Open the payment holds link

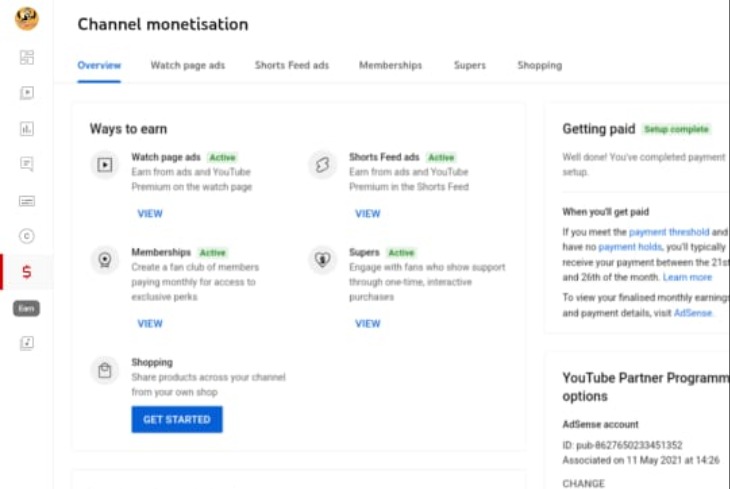coord(630,247)
